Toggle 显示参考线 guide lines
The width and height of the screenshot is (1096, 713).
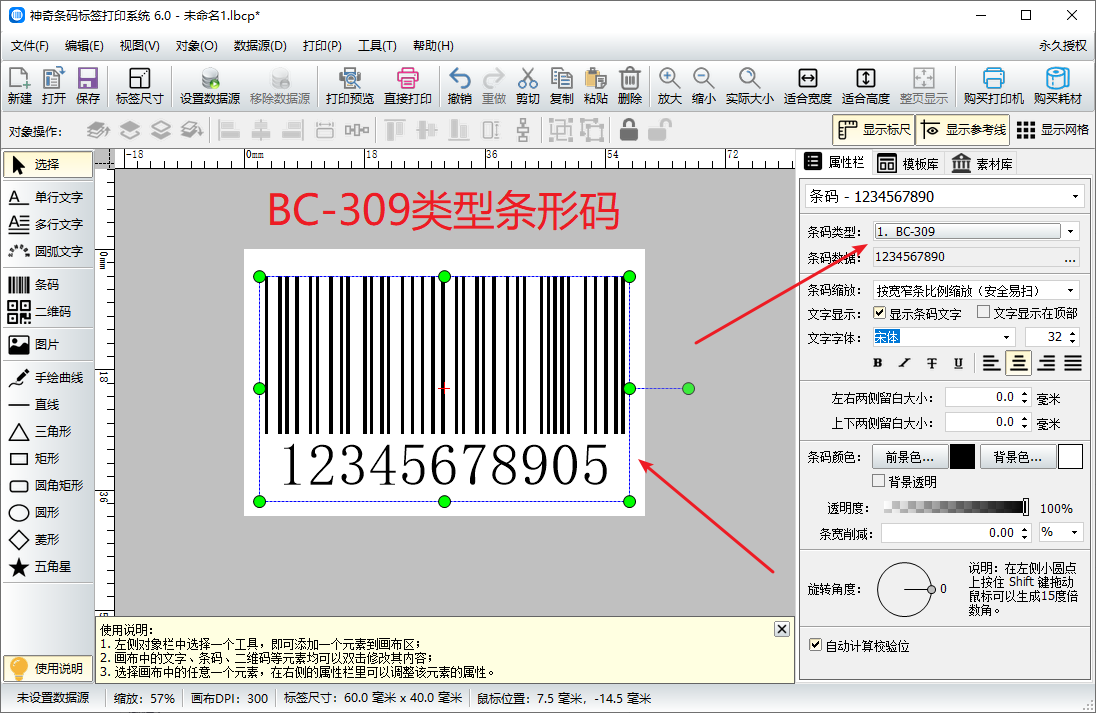click(x=964, y=130)
